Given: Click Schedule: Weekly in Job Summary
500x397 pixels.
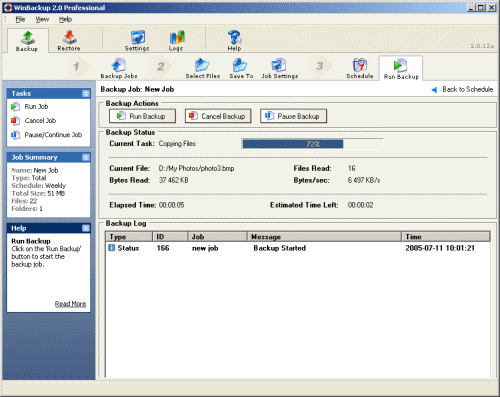Looking at the screenshot, I should (39, 186).
